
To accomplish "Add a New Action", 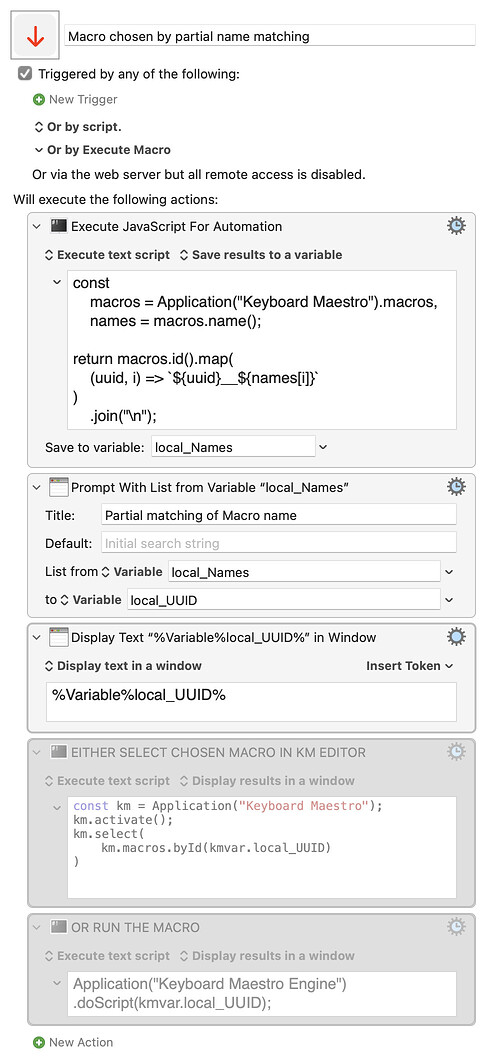I will click(80, 1042).
